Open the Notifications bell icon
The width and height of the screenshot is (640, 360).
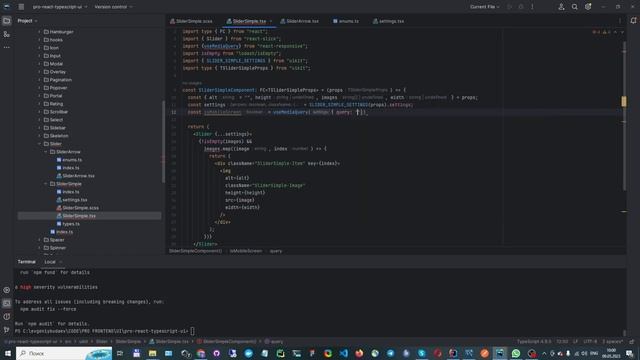(633, 21)
